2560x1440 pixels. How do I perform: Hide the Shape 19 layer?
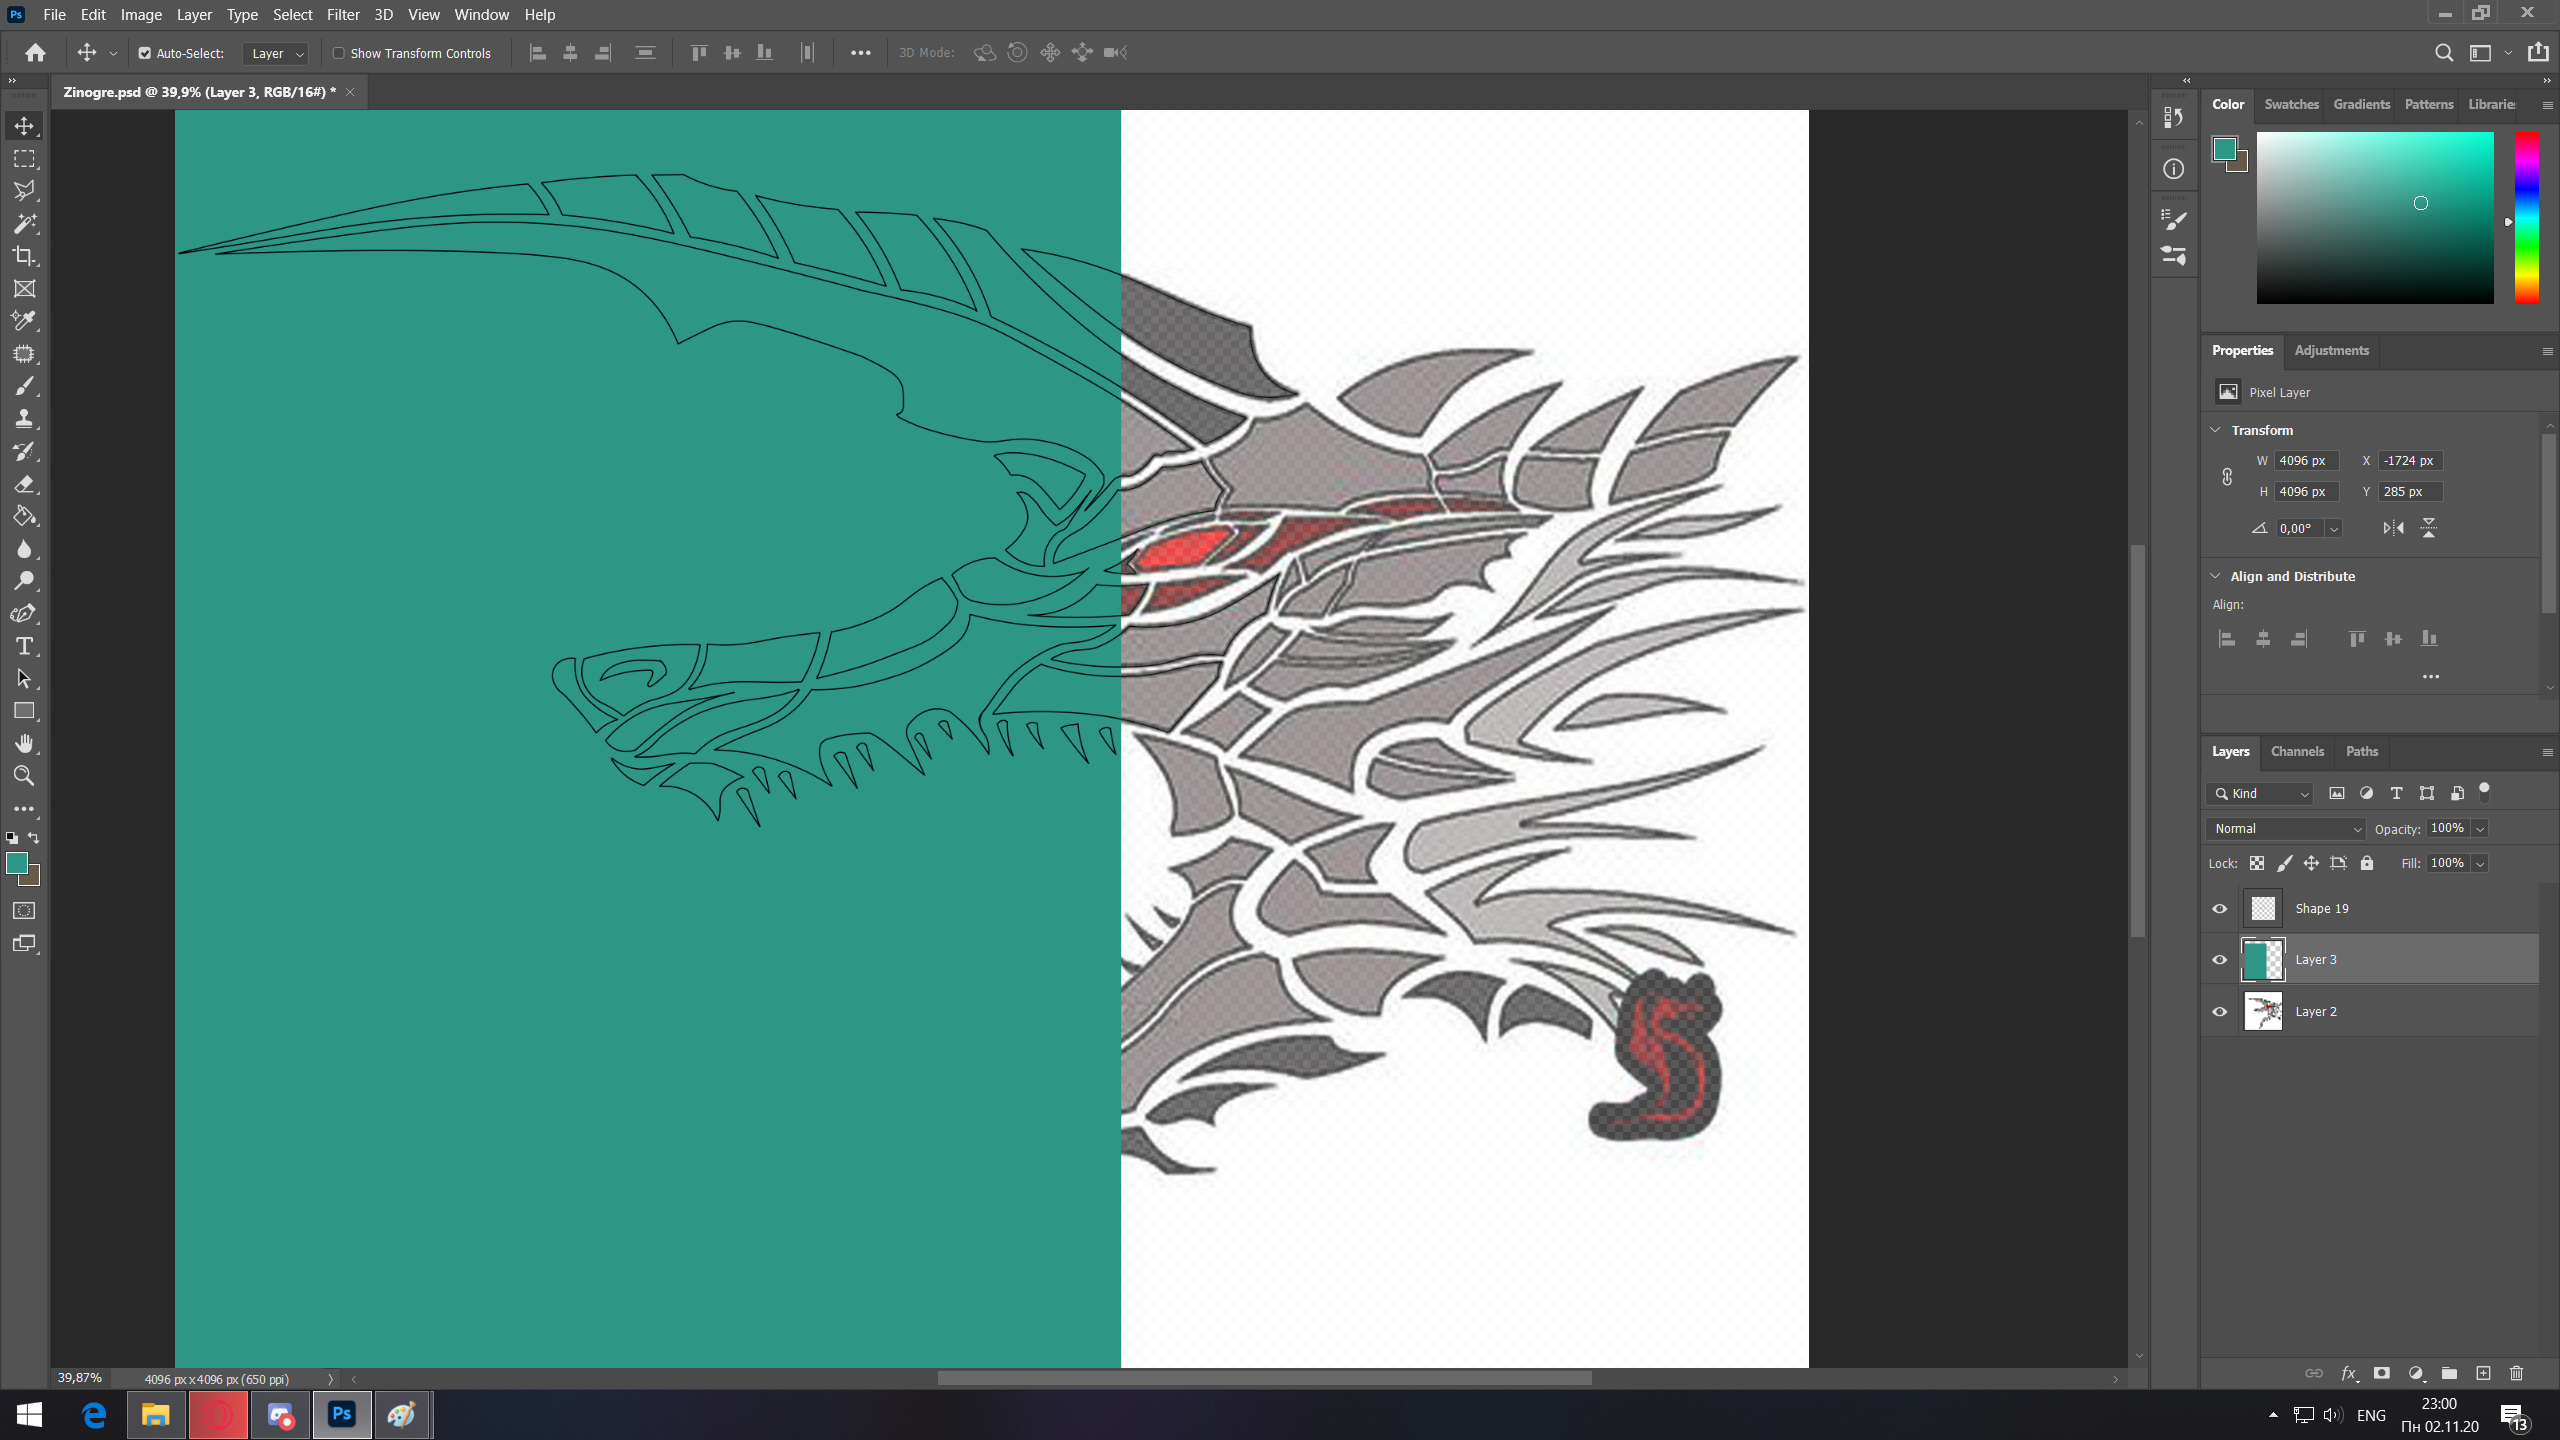(x=2220, y=909)
